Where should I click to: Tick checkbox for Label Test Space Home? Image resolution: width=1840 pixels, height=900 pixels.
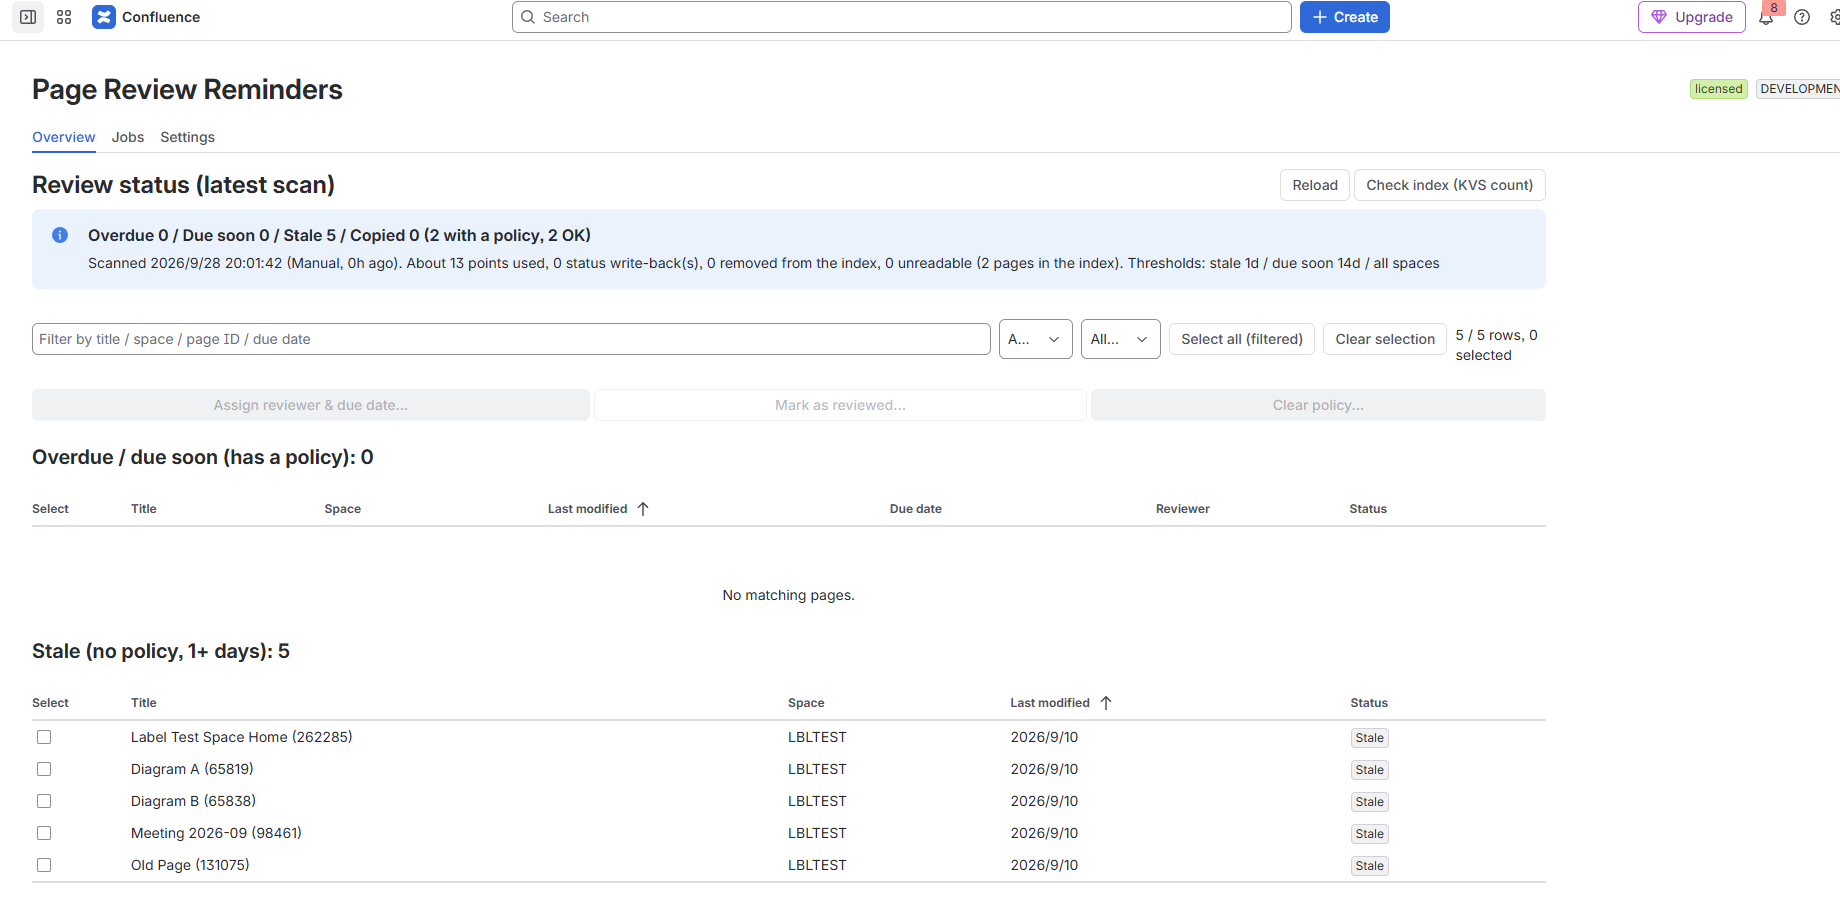(x=44, y=737)
